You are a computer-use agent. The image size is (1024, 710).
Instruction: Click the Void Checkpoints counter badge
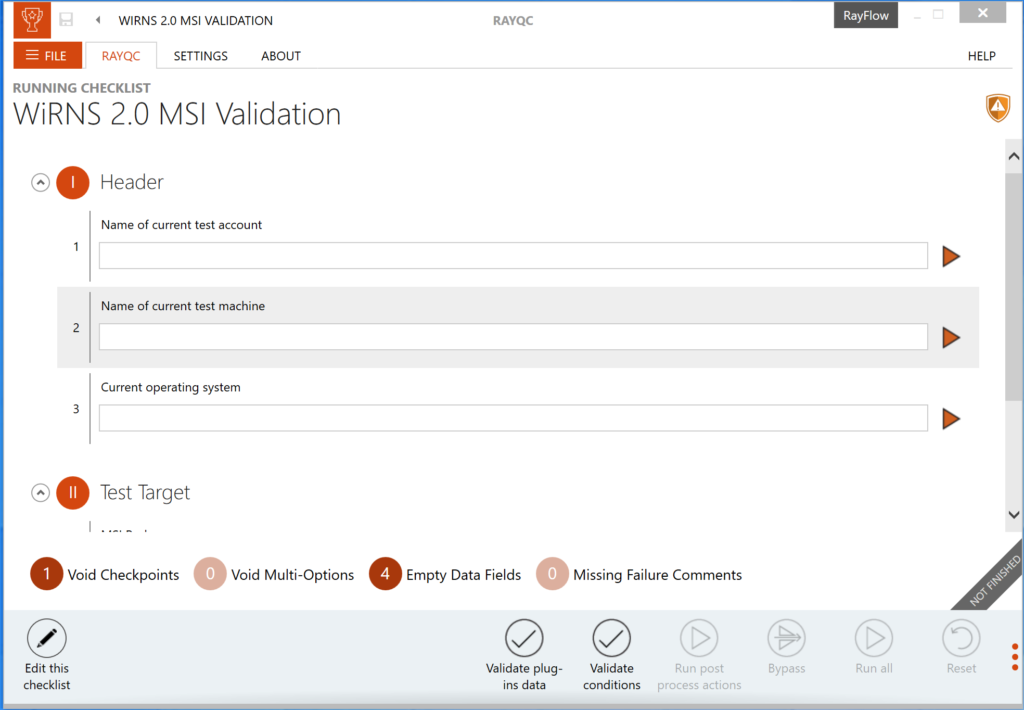click(x=46, y=574)
